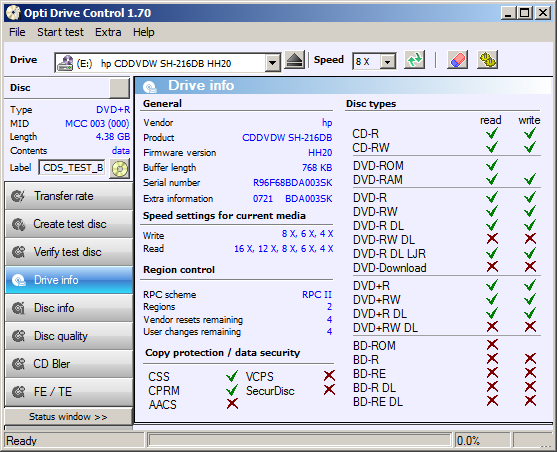Click the eject drive tray icon

[x=294, y=60]
